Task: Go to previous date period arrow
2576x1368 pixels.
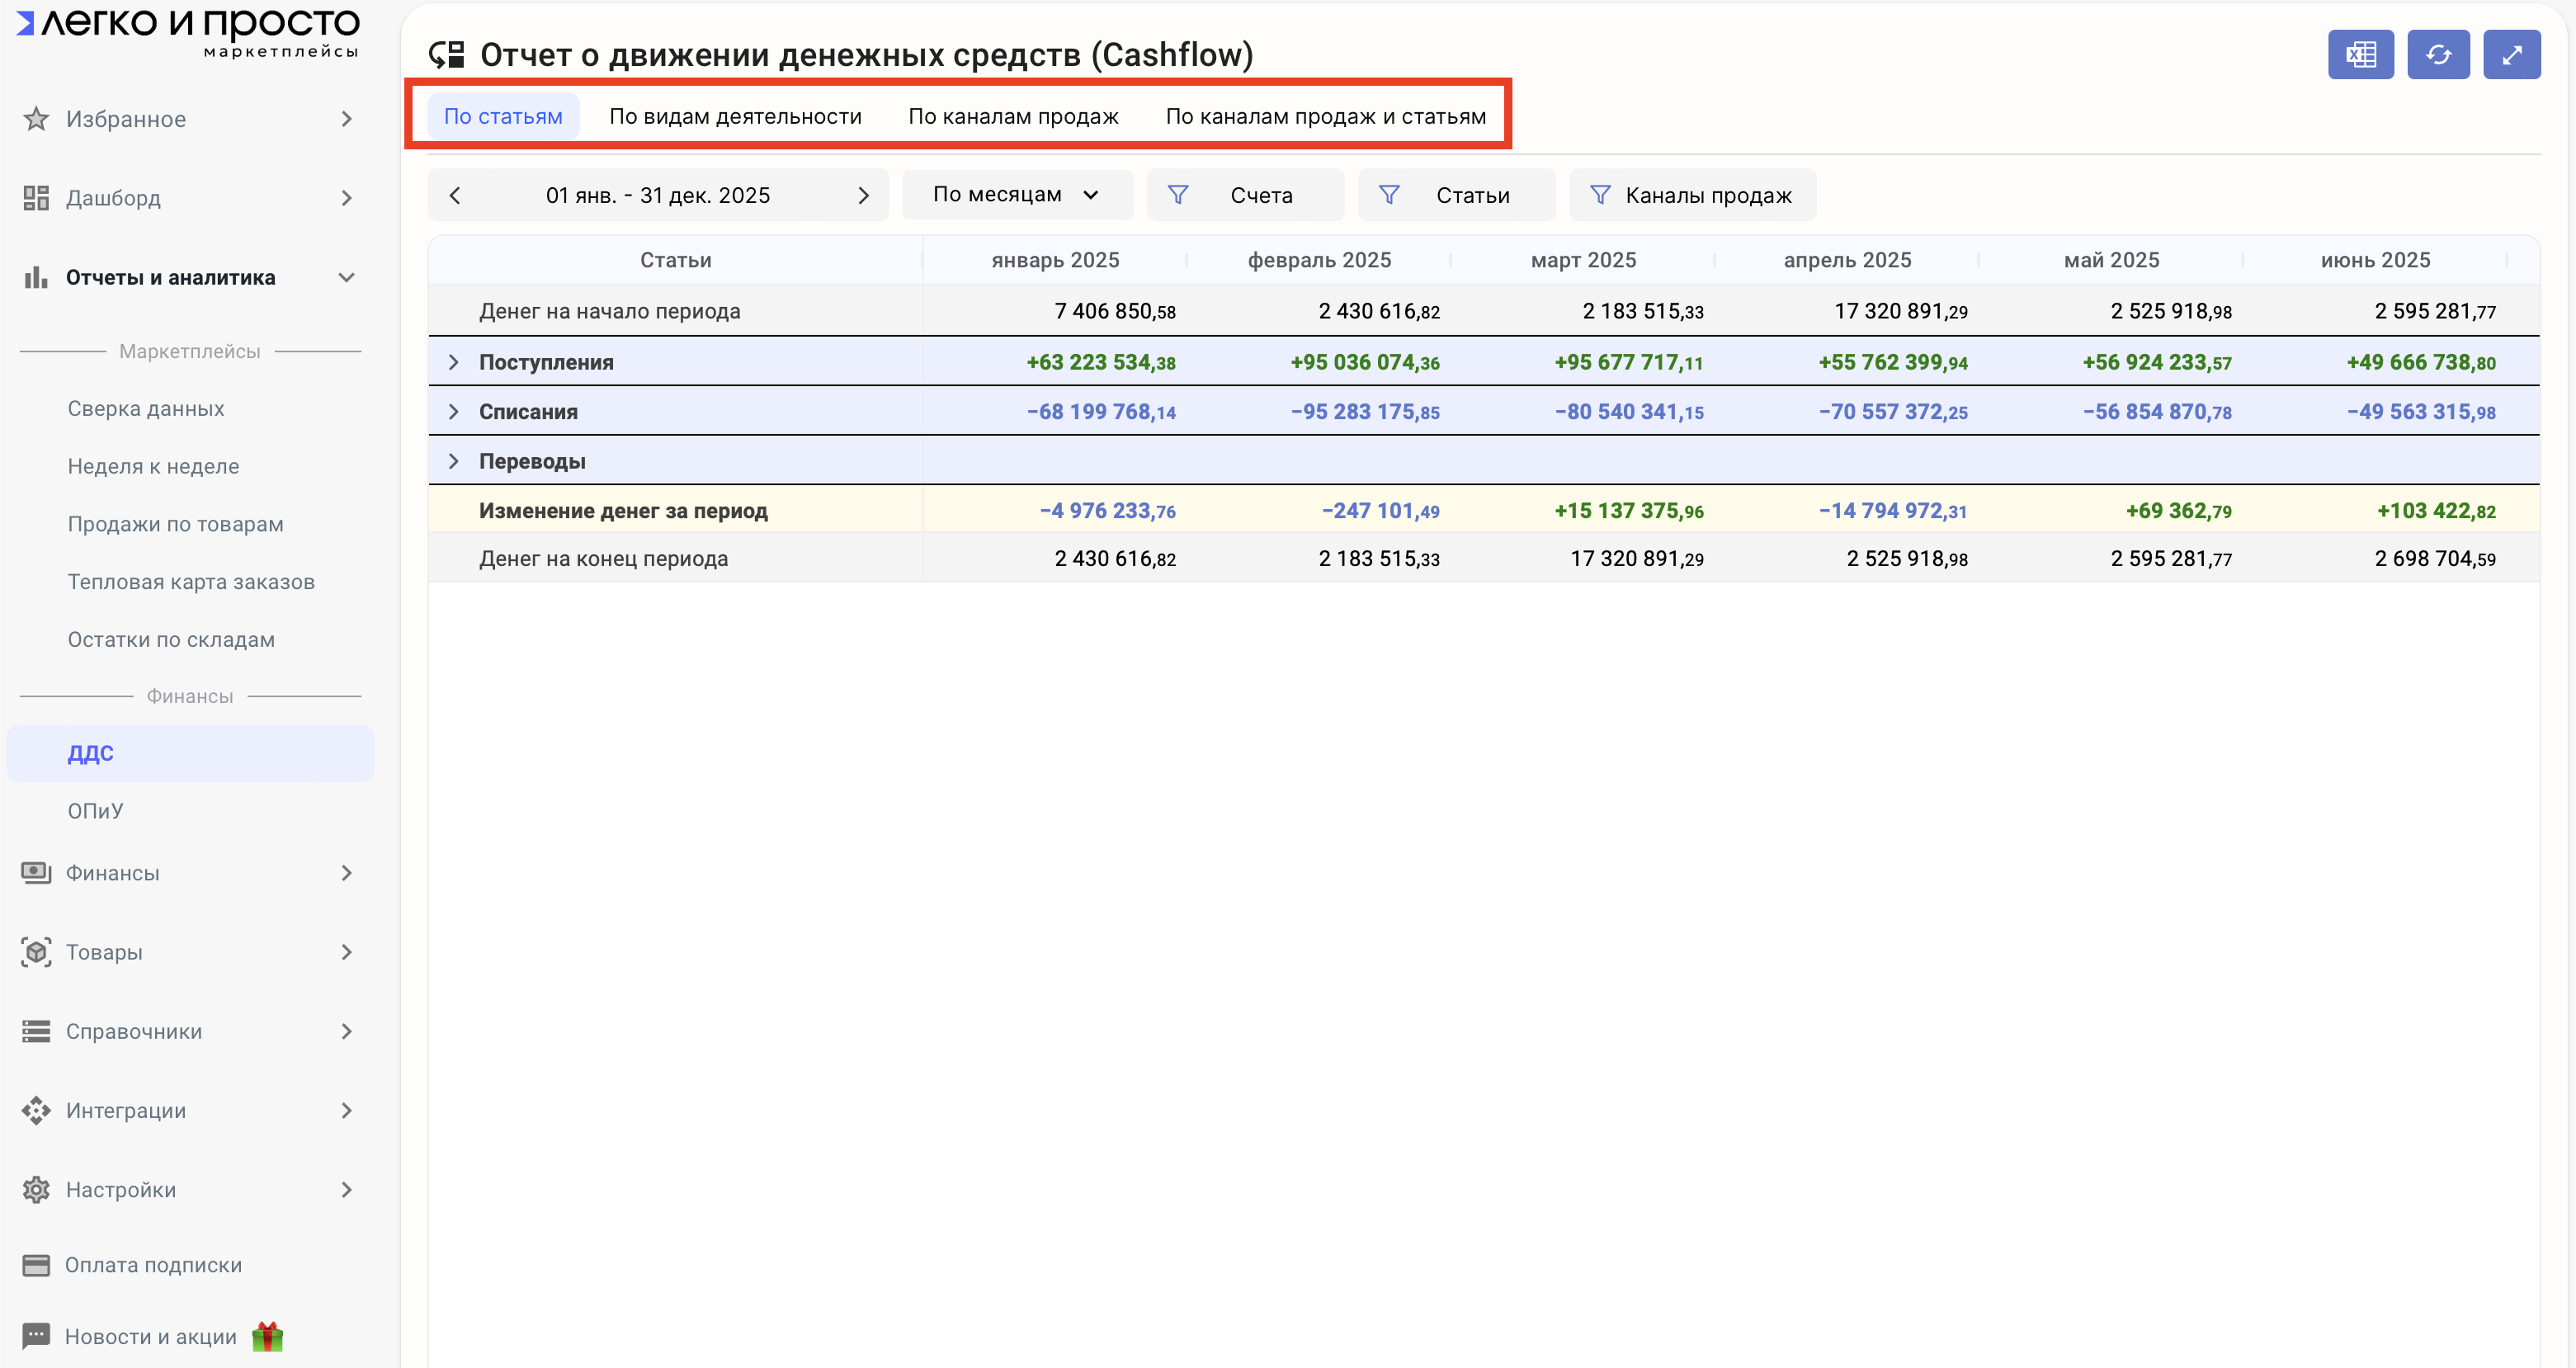Action: [456, 195]
